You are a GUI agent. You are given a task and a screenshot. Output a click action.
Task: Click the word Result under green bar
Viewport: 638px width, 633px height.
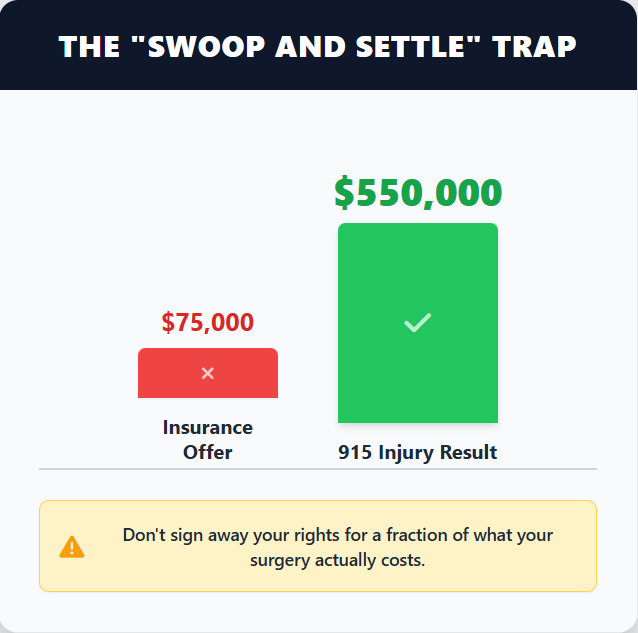pyautogui.click(x=465, y=452)
